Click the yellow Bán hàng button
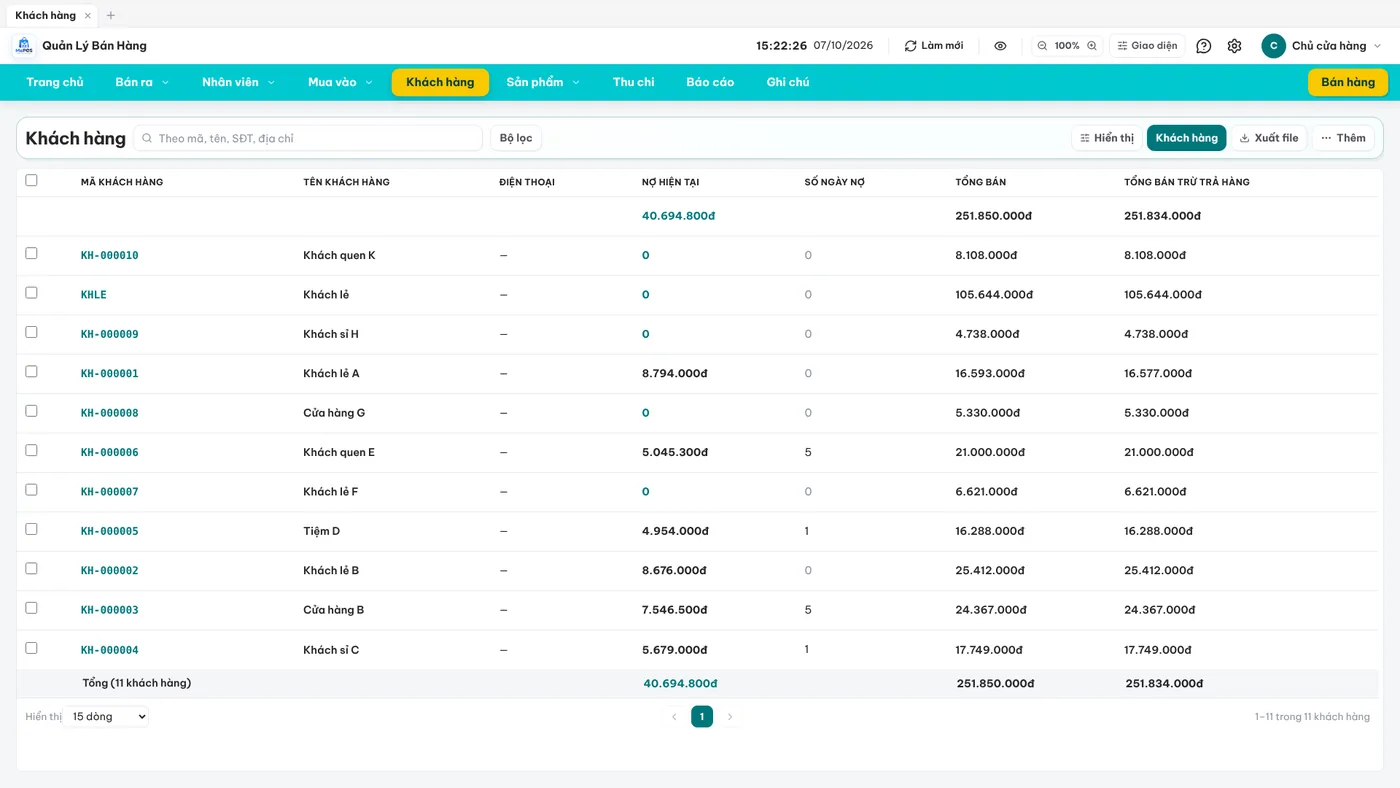 (1348, 82)
